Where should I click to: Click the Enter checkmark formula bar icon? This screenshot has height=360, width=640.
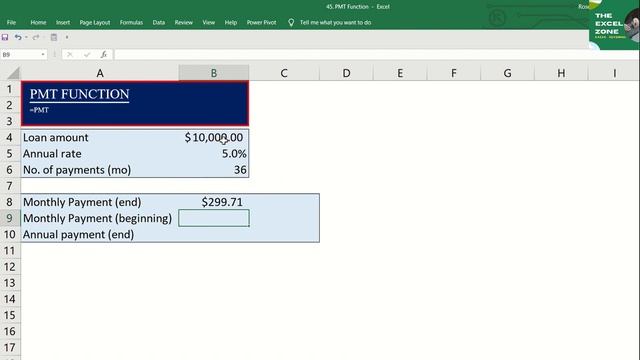click(87, 54)
